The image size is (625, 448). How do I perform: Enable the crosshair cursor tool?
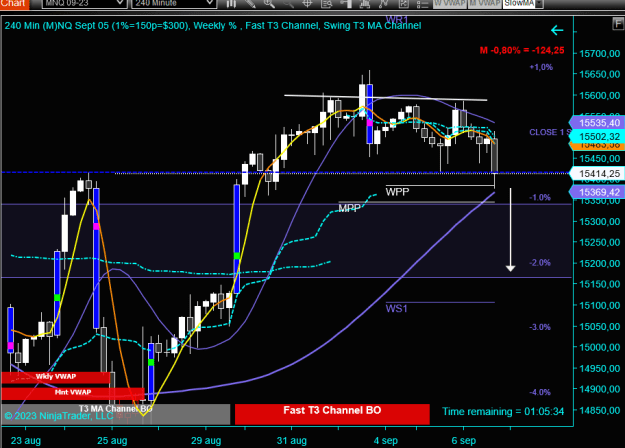point(307,4)
